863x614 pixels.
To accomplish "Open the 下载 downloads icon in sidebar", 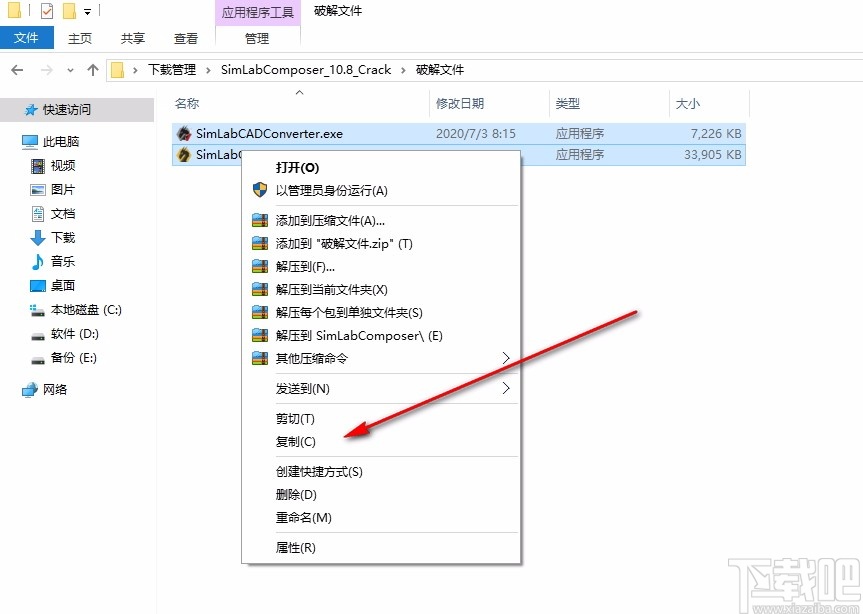I will [38, 238].
